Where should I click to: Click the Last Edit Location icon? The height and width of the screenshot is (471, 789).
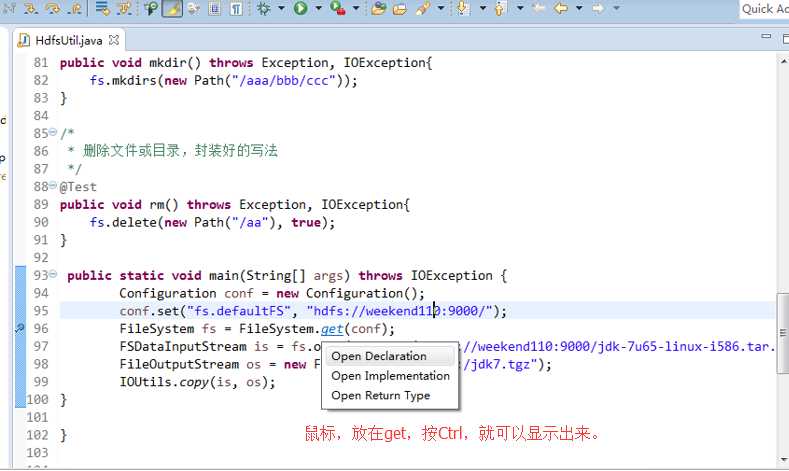click(539, 8)
